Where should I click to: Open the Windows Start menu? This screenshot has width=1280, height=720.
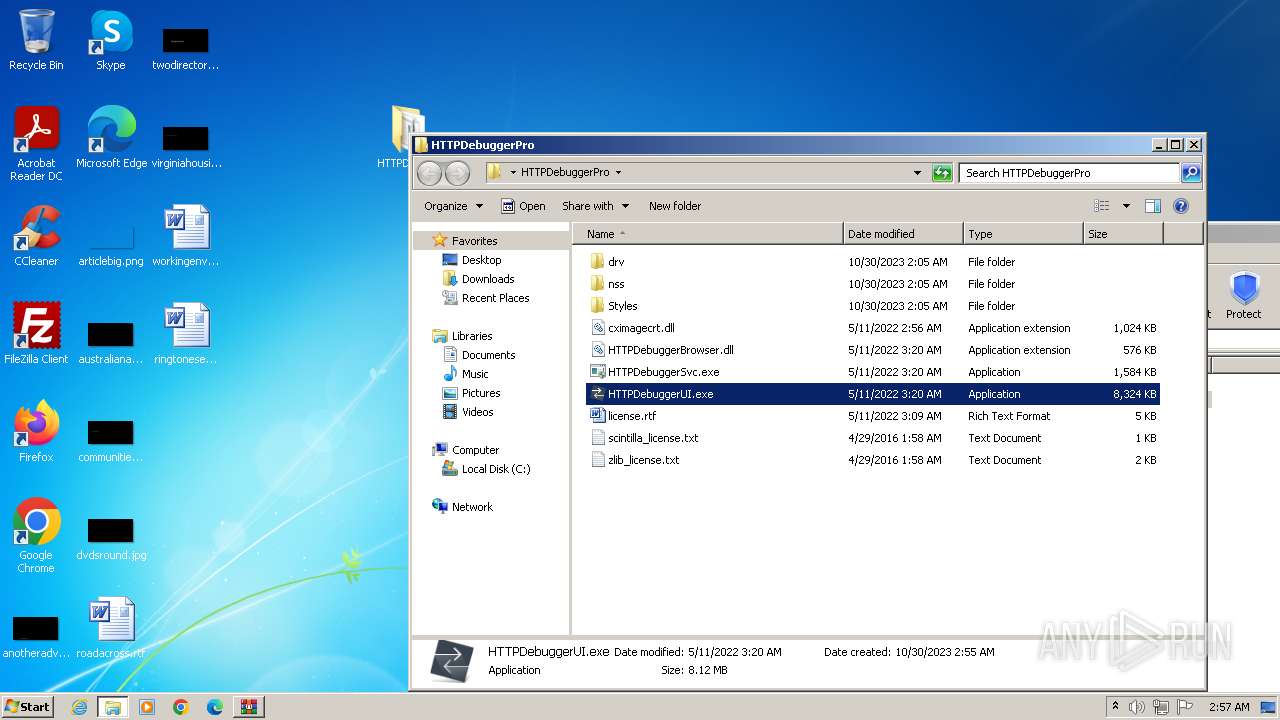click(x=27, y=707)
